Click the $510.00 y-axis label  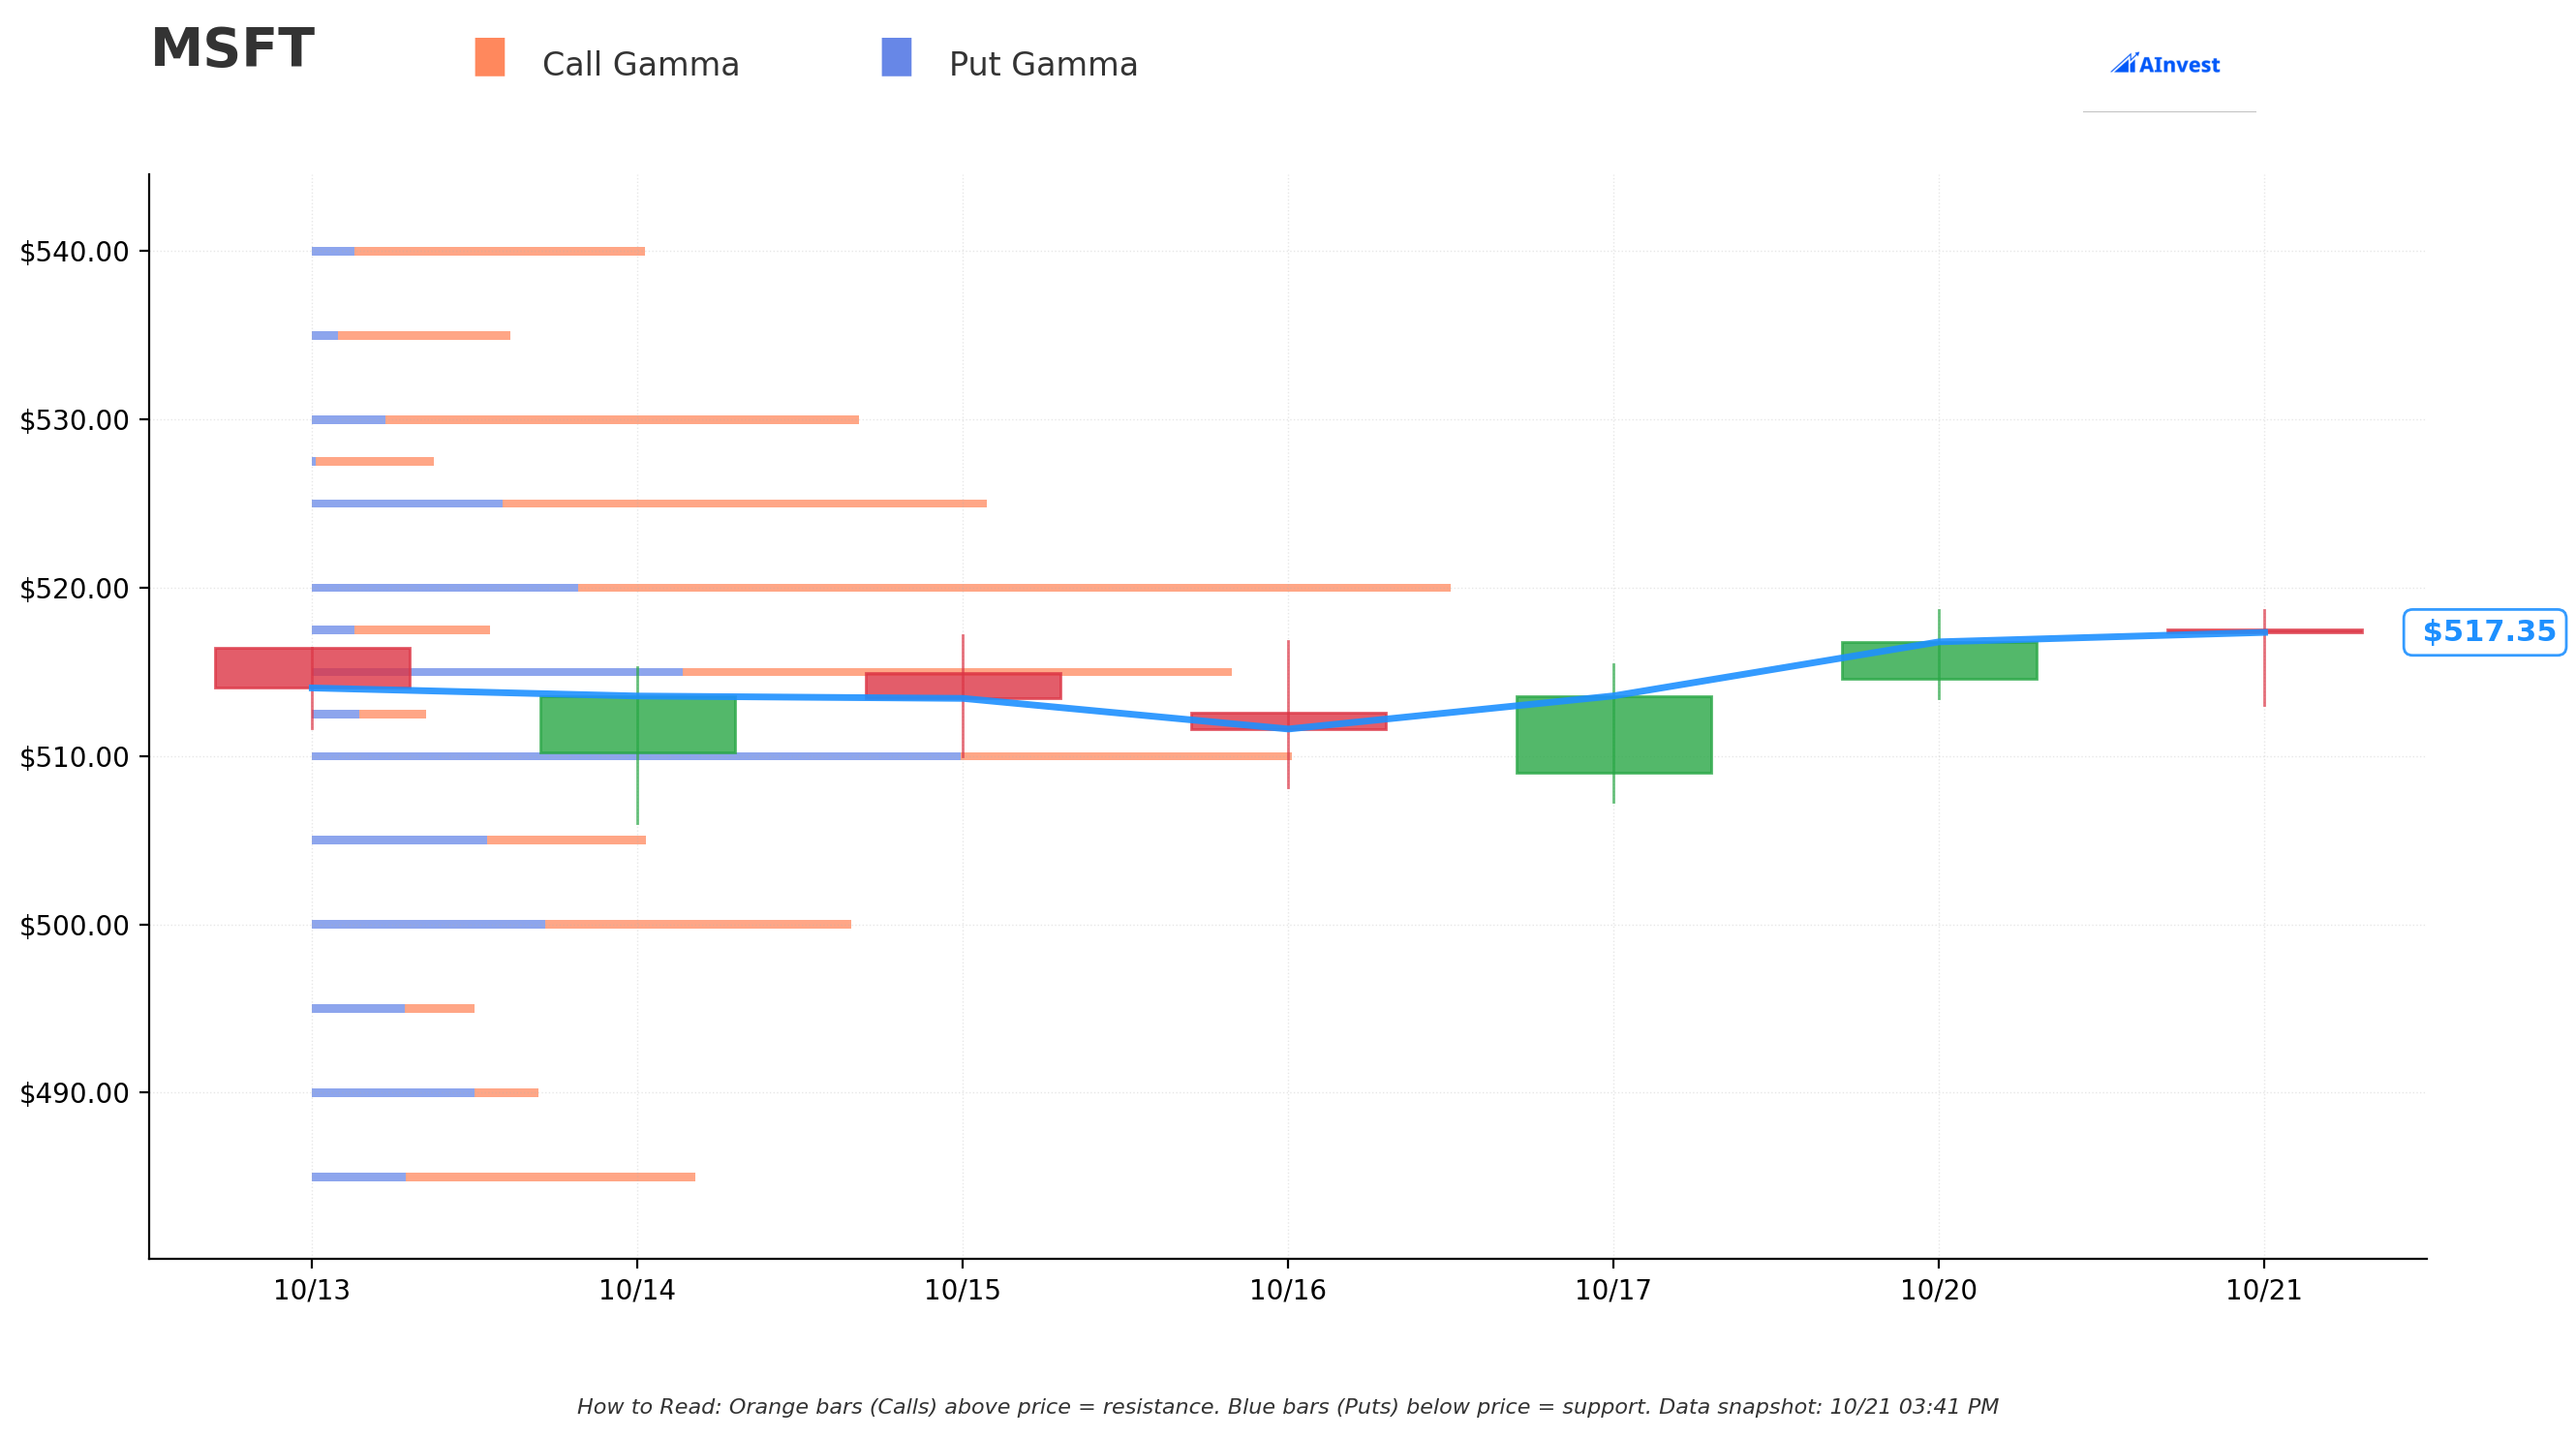(x=74, y=757)
